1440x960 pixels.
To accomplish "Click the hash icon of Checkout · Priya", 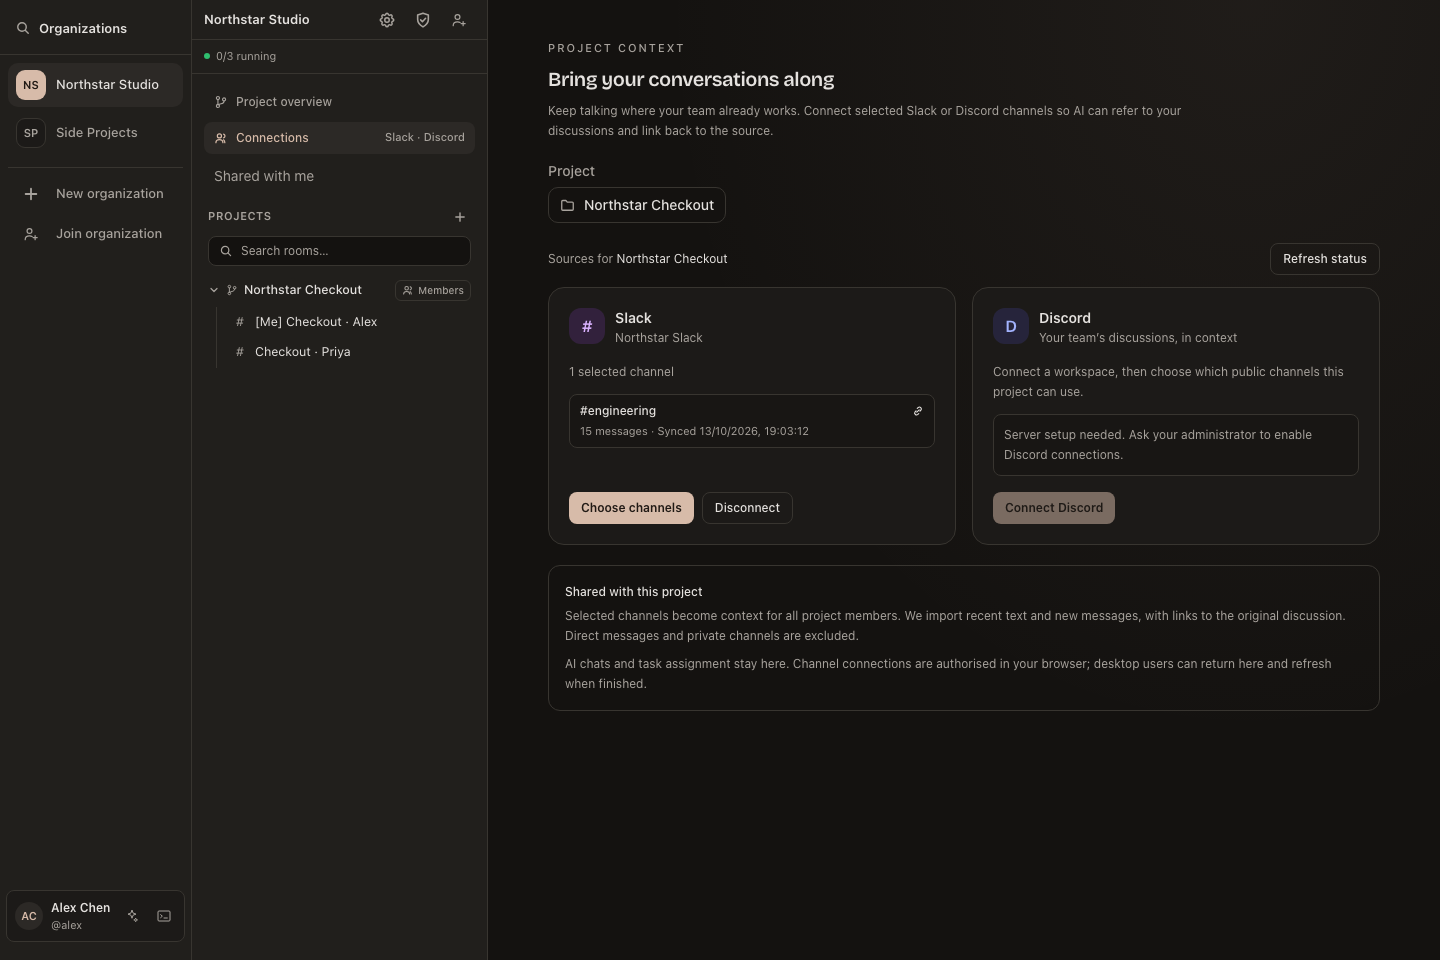I will [x=240, y=352].
